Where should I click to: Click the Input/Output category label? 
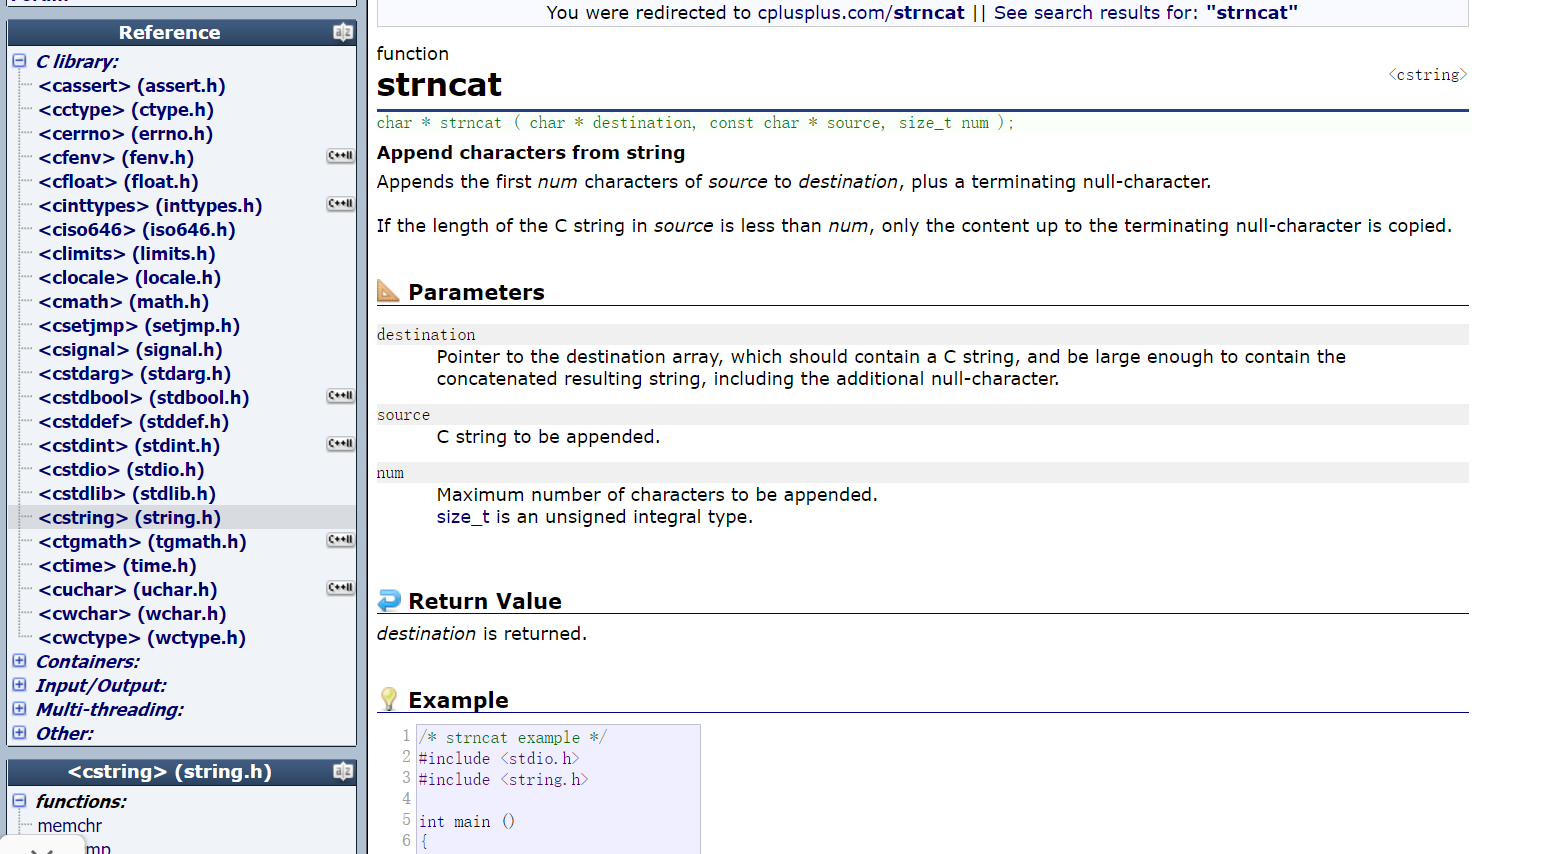click(101, 686)
